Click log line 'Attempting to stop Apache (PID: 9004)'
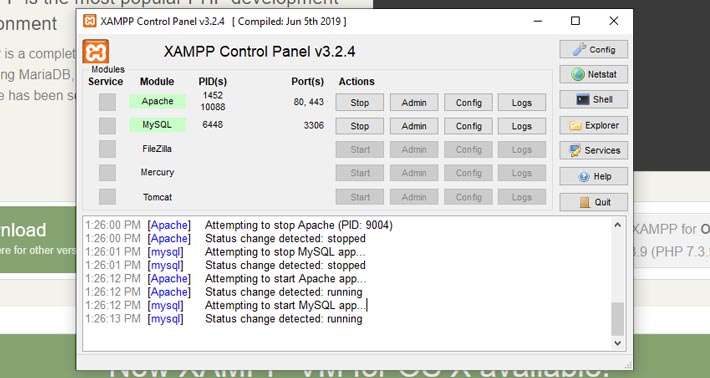The width and height of the screenshot is (710, 378). [299, 225]
